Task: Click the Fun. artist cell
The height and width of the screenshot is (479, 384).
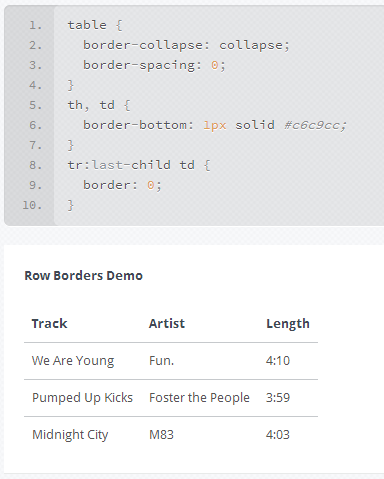Action: (161, 361)
